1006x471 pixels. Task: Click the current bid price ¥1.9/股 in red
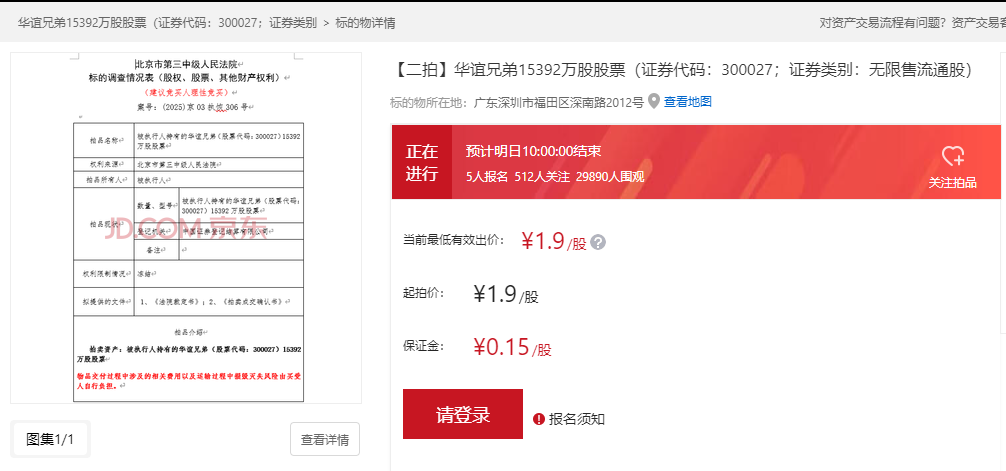[x=553, y=241]
